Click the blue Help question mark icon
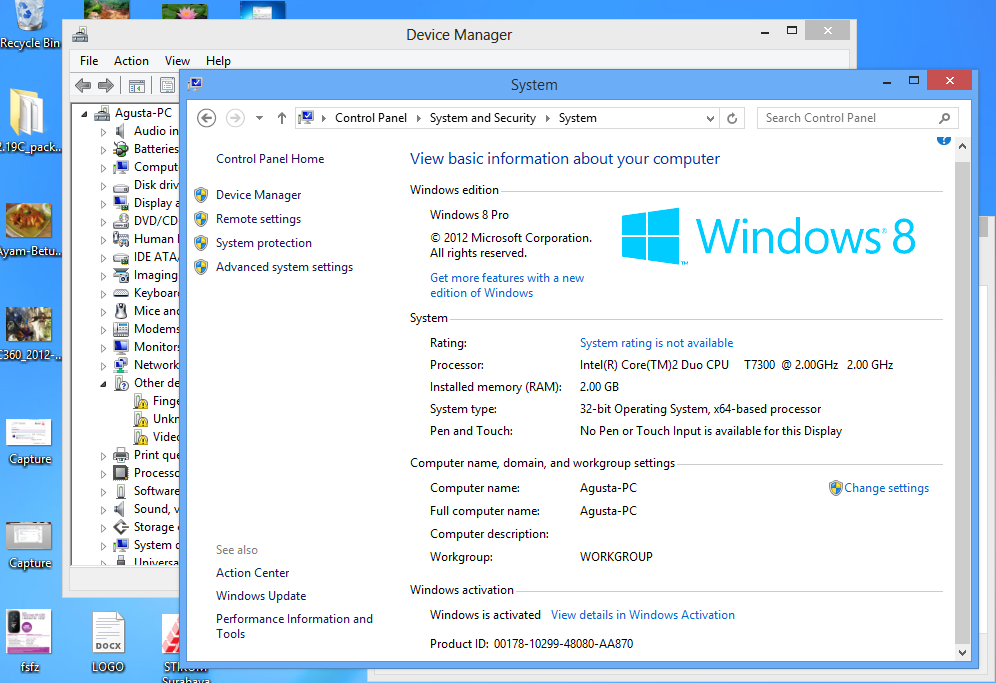Screen dimensions: 996x683 944,140
